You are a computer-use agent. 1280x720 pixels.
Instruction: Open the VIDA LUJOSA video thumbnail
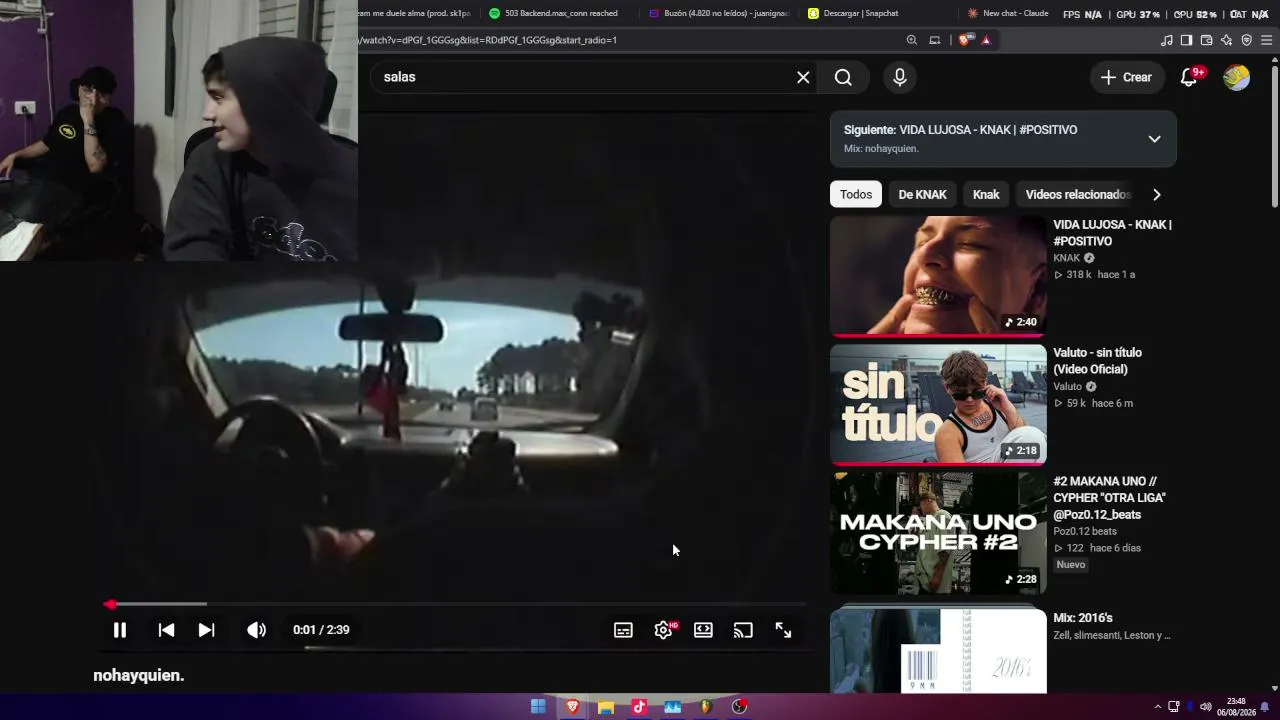(938, 276)
